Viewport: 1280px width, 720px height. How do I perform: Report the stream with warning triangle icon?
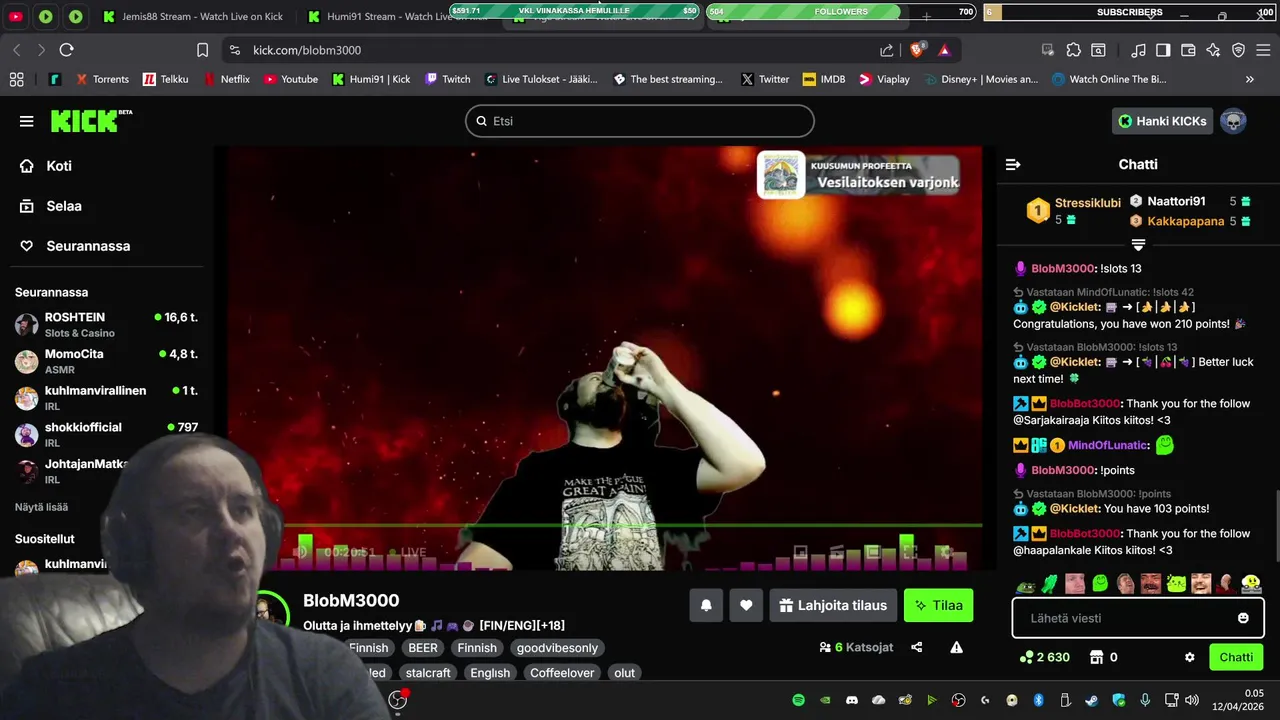click(x=956, y=647)
